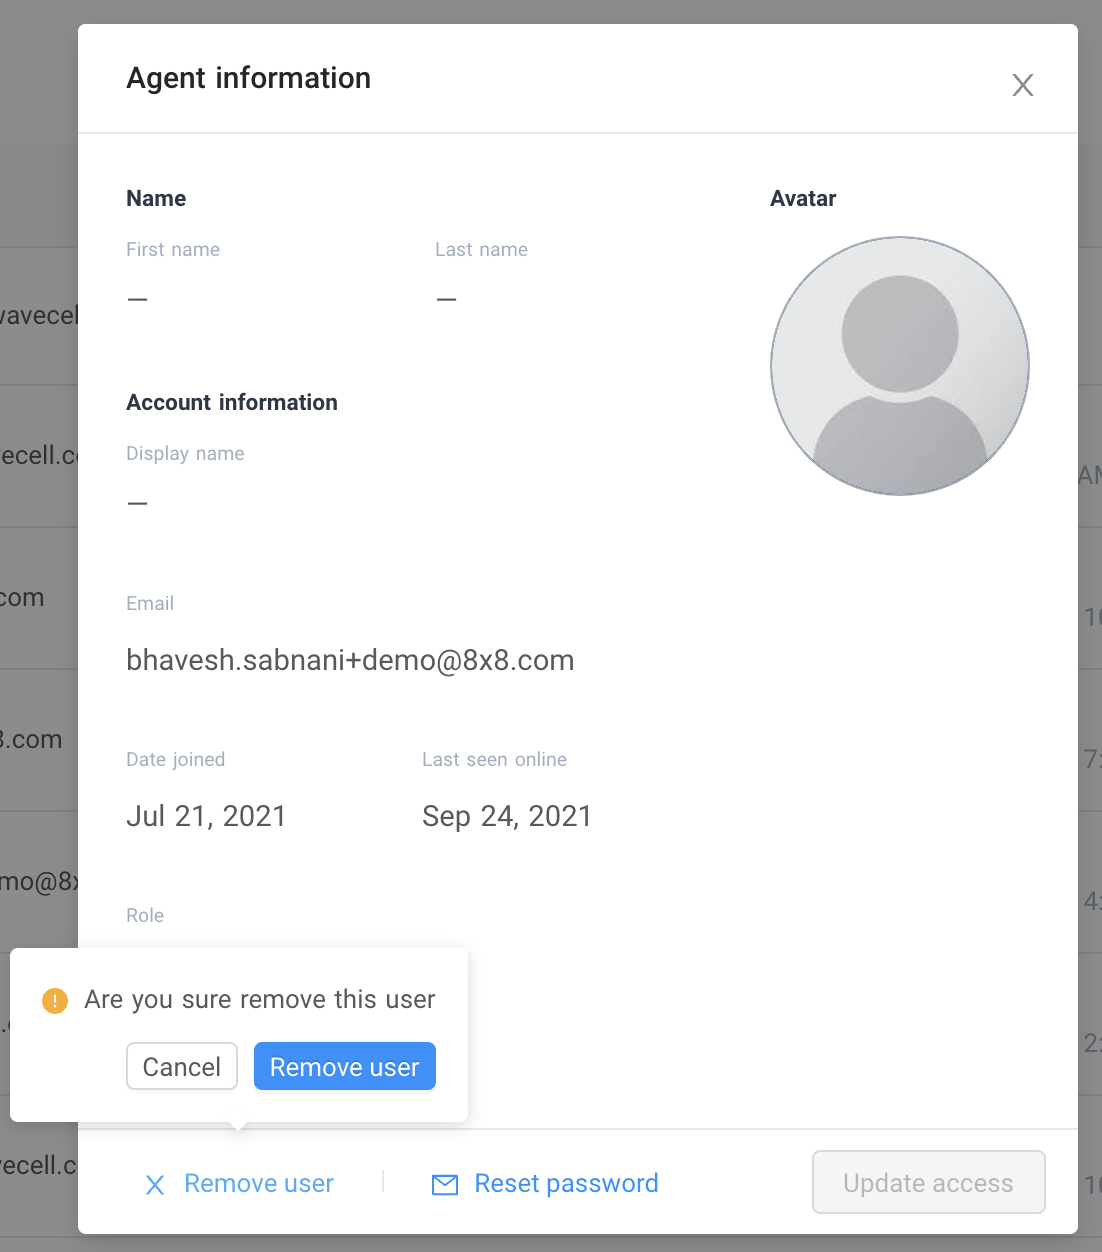Click the Display name value field
The height and width of the screenshot is (1252, 1102).
pyautogui.click(x=138, y=503)
